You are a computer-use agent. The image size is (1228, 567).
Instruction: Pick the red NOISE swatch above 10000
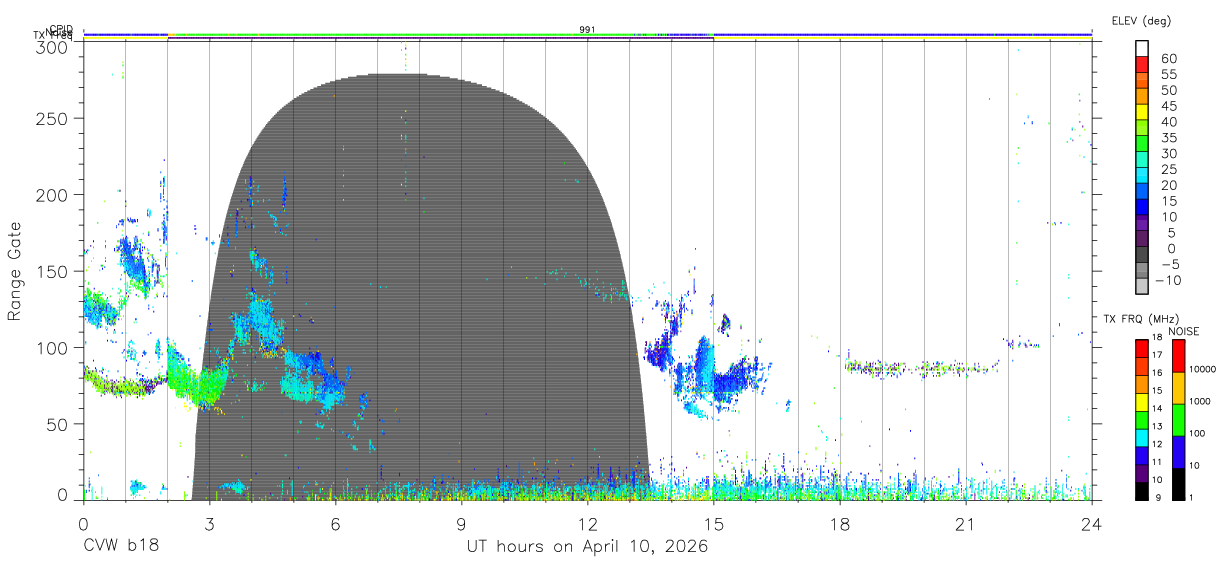pos(1178,354)
